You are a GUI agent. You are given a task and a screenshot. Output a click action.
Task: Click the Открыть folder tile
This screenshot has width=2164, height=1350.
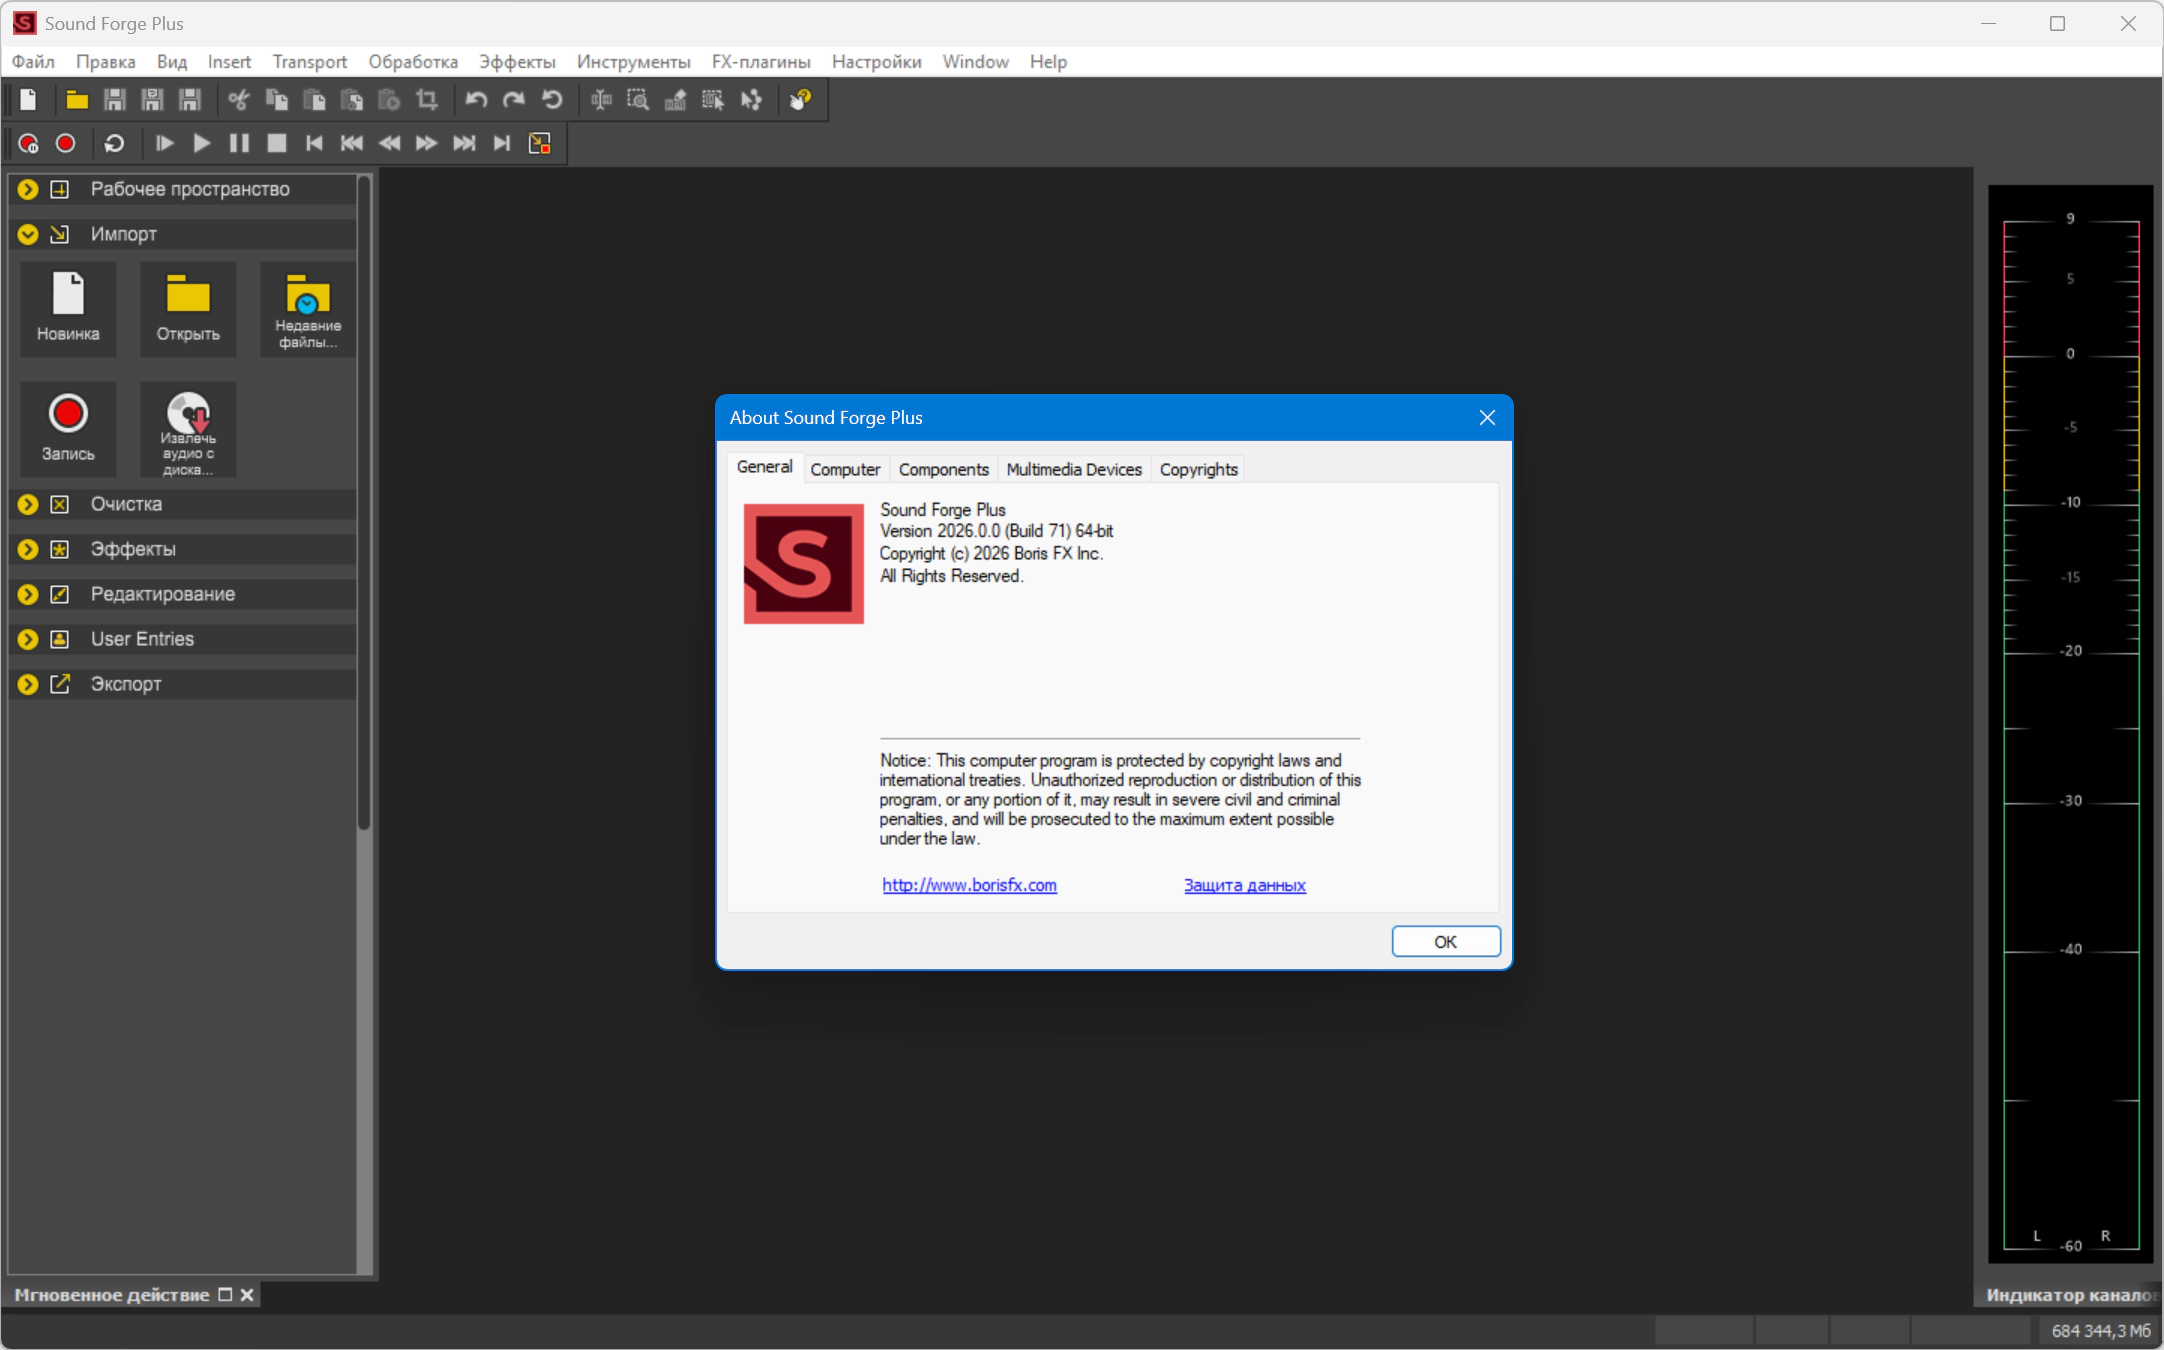point(188,309)
